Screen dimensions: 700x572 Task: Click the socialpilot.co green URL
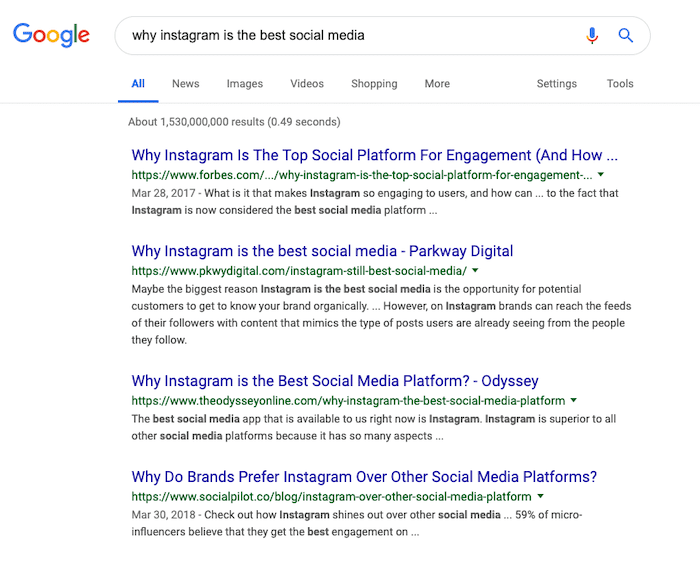tap(331, 497)
